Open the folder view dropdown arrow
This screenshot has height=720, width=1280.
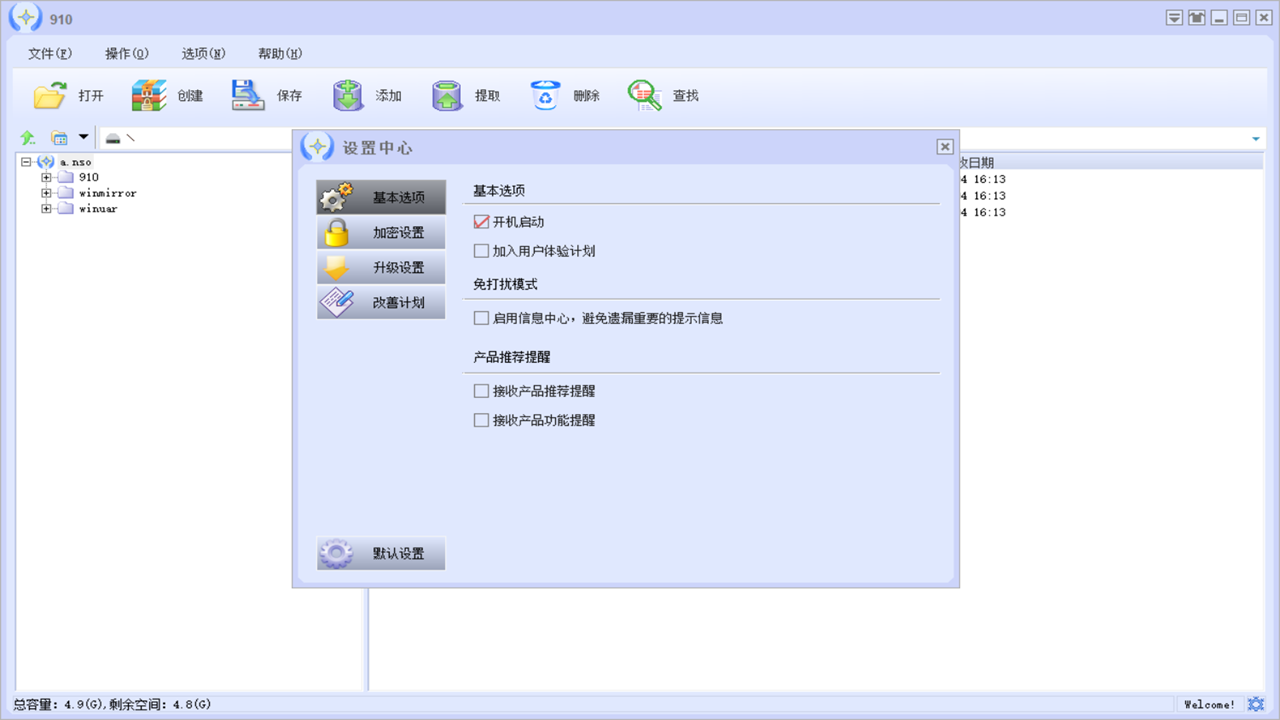point(85,137)
